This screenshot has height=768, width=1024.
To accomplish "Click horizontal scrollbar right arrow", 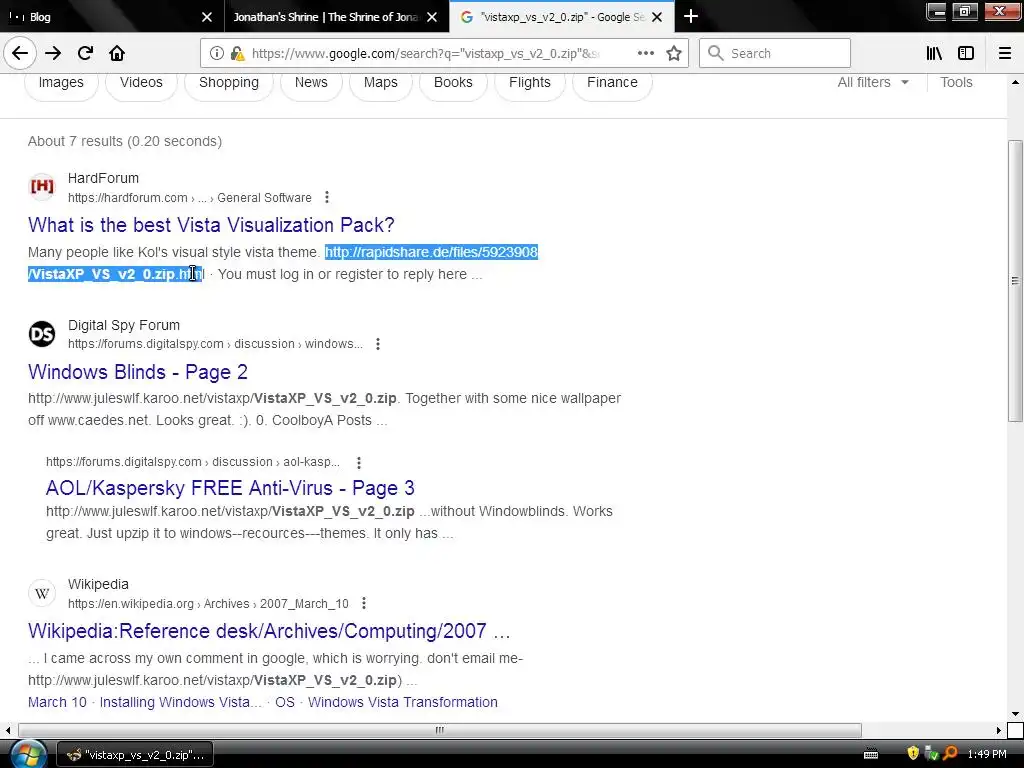I will click(999, 730).
